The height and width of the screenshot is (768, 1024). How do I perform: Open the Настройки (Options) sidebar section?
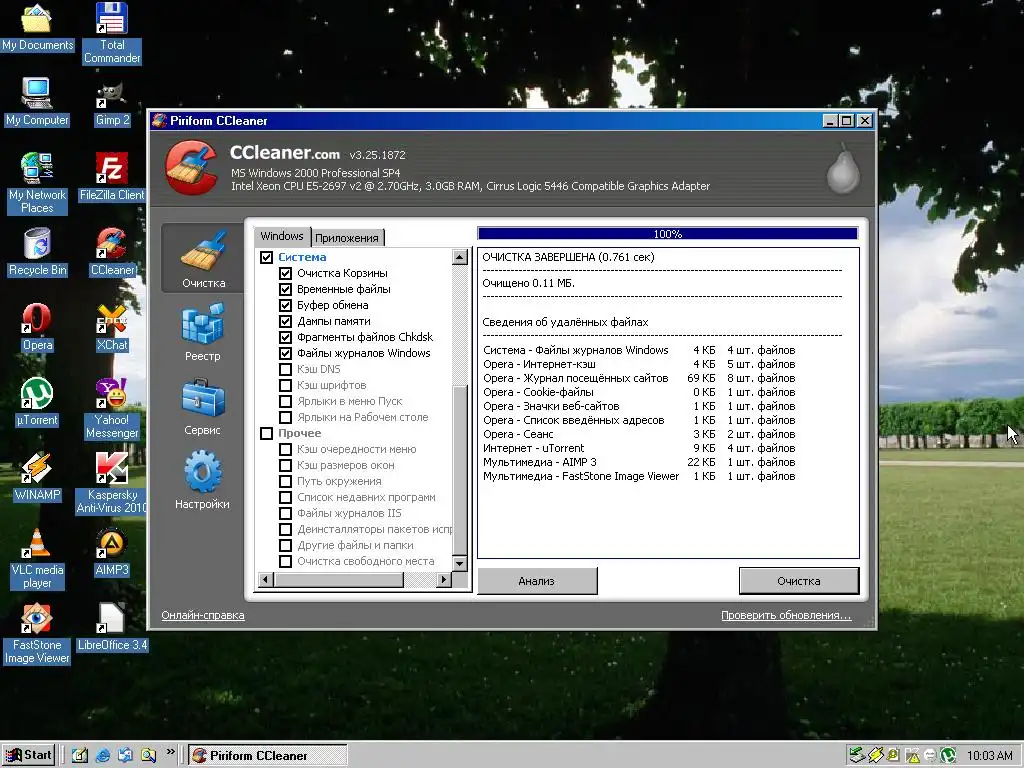[x=202, y=480]
